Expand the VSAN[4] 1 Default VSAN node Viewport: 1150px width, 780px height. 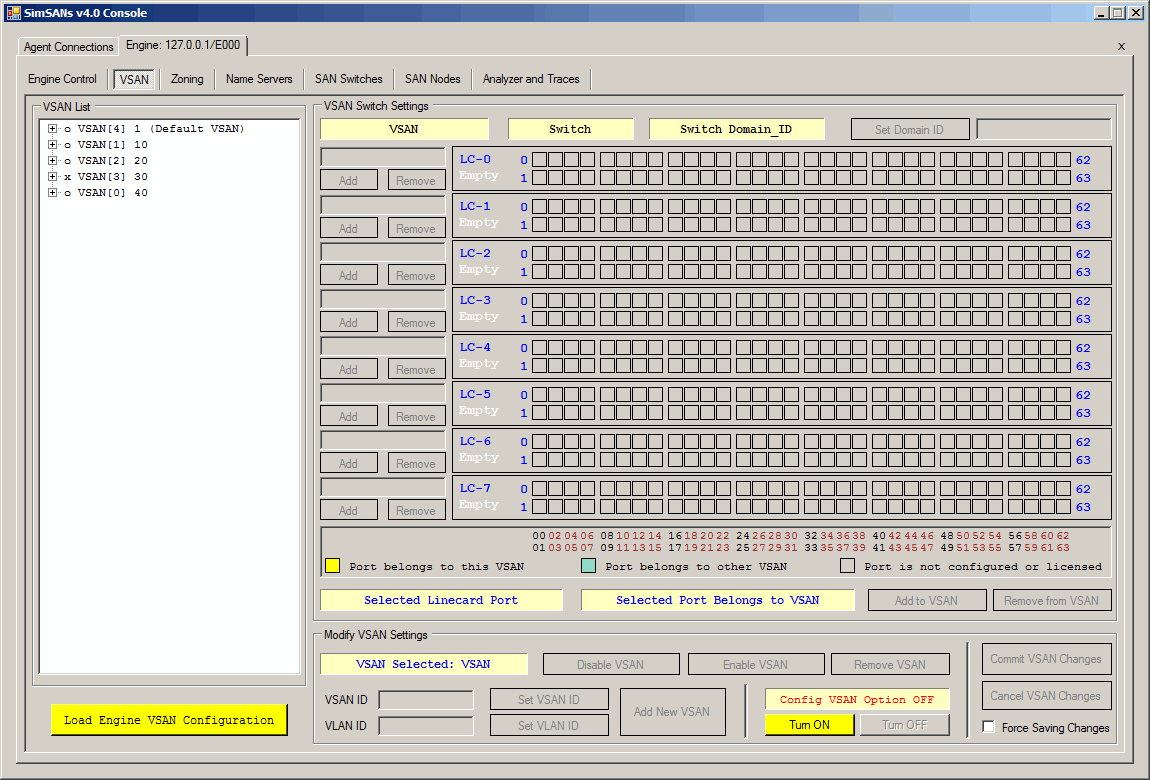pyautogui.click(x=53, y=129)
